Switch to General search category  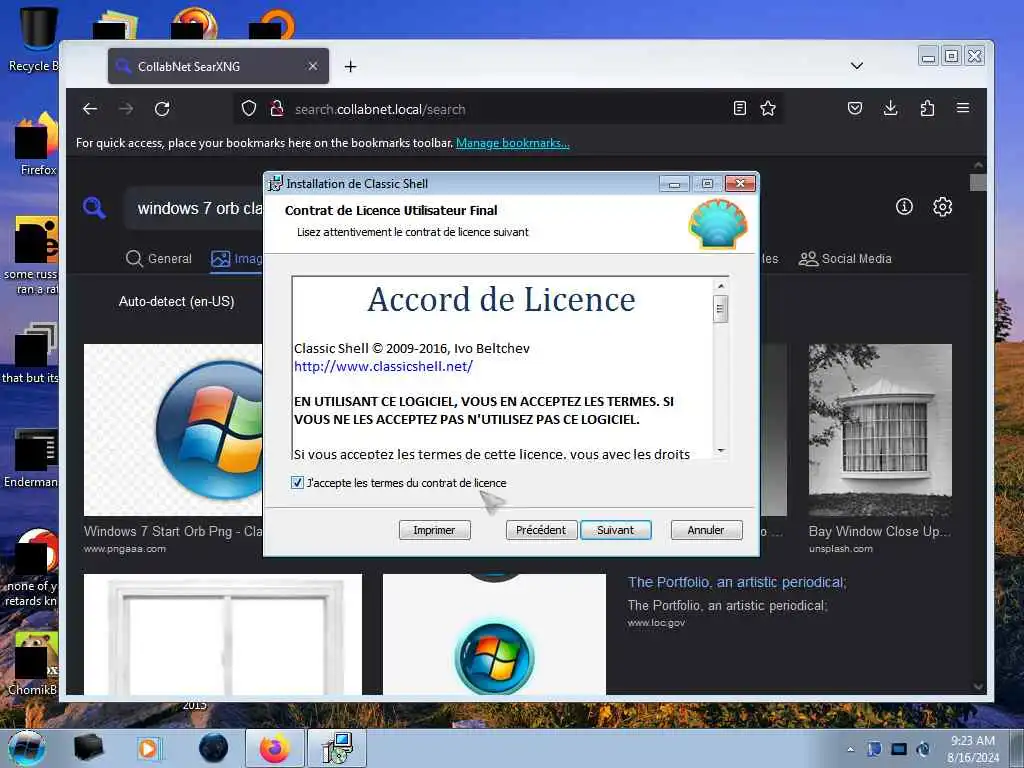pyautogui.click(x=159, y=259)
